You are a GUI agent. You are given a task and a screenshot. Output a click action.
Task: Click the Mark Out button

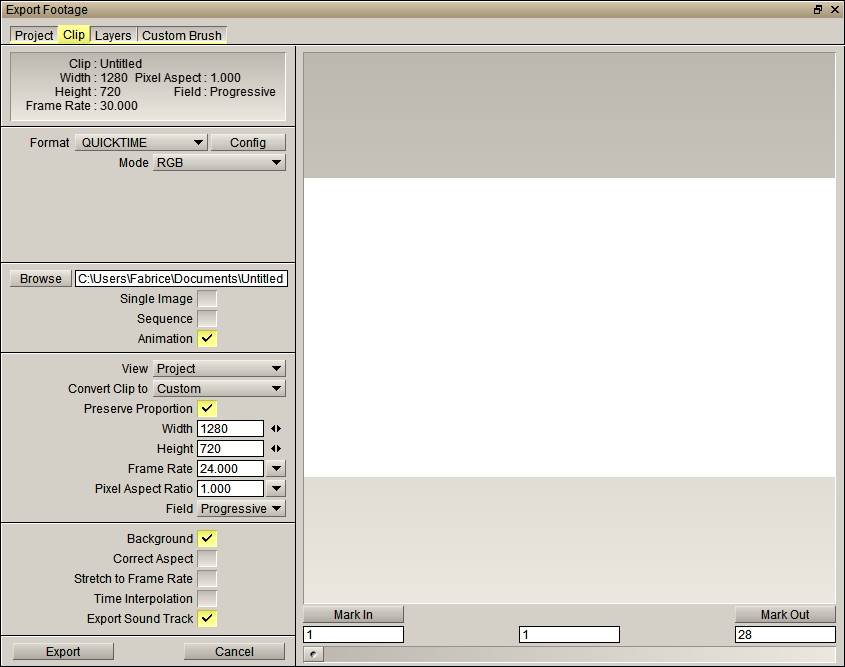pos(785,615)
